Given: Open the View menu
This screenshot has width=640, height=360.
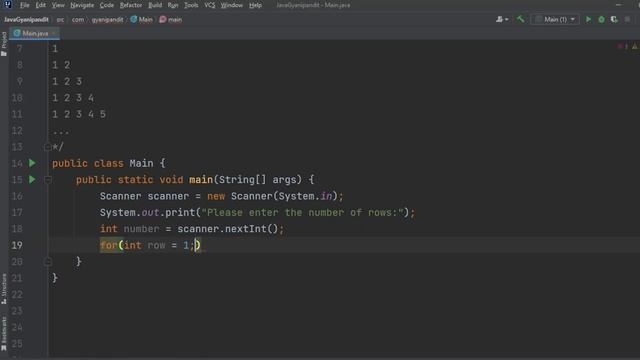Looking at the screenshot, I should [x=58, y=5].
